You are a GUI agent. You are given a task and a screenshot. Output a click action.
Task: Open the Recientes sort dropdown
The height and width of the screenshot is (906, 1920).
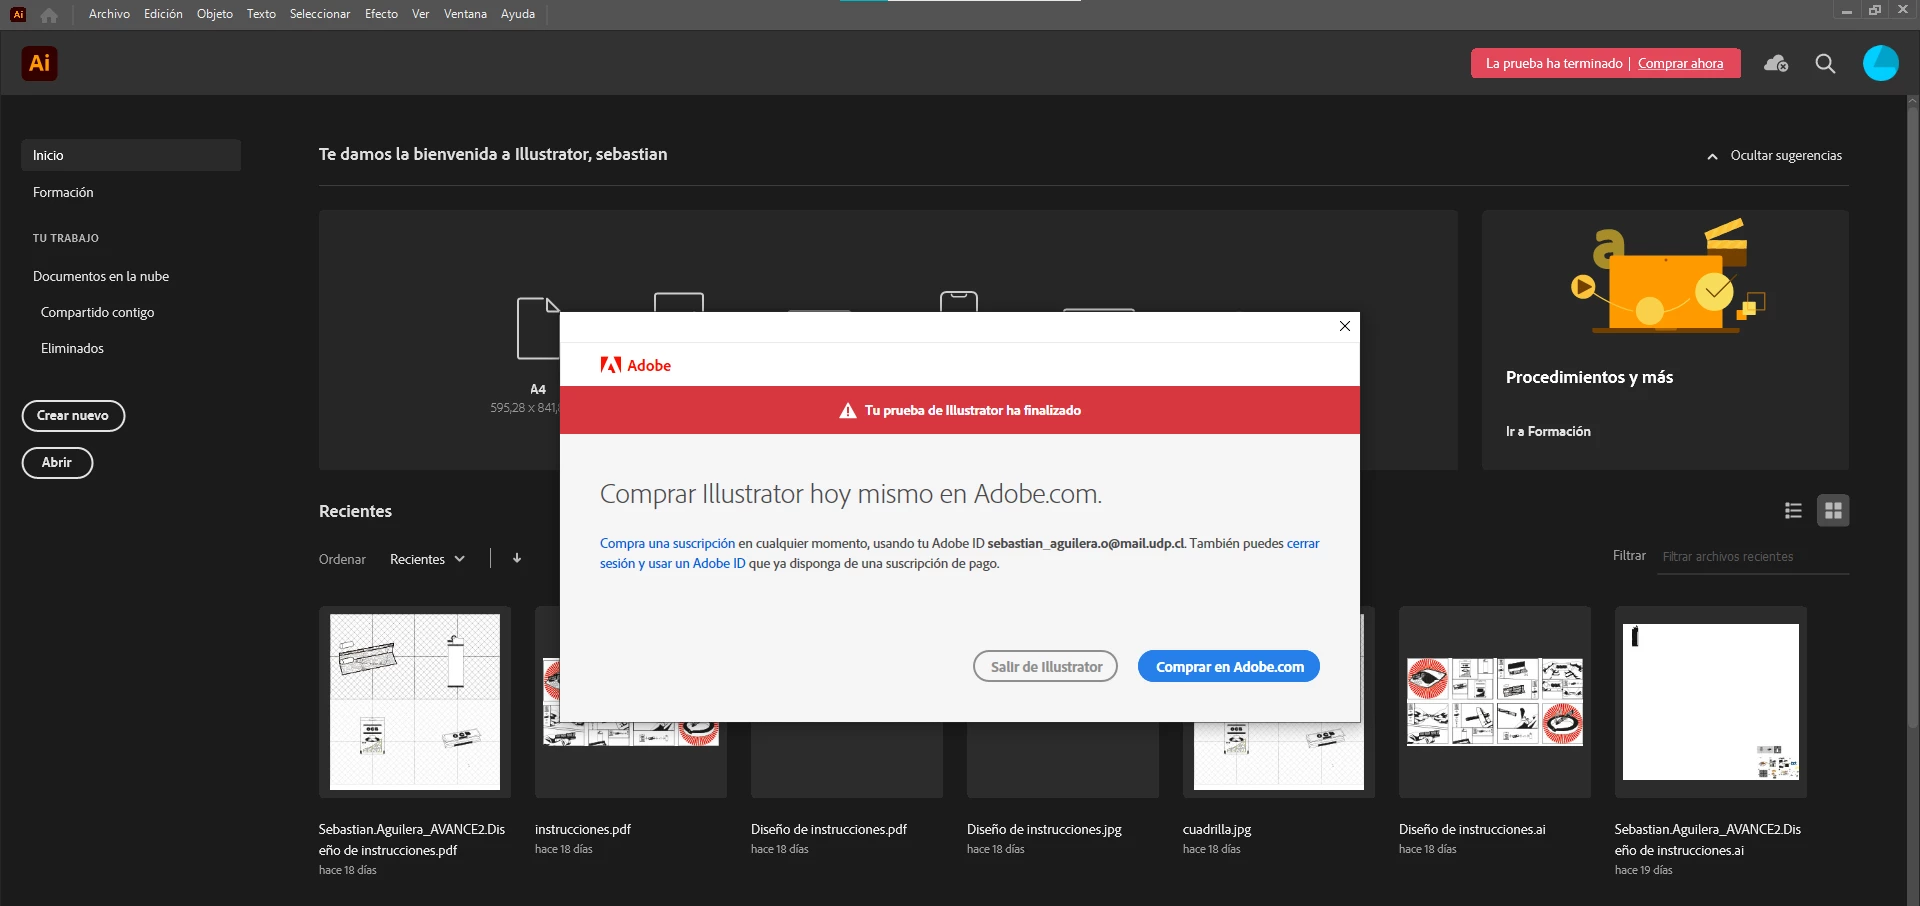coord(427,559)
